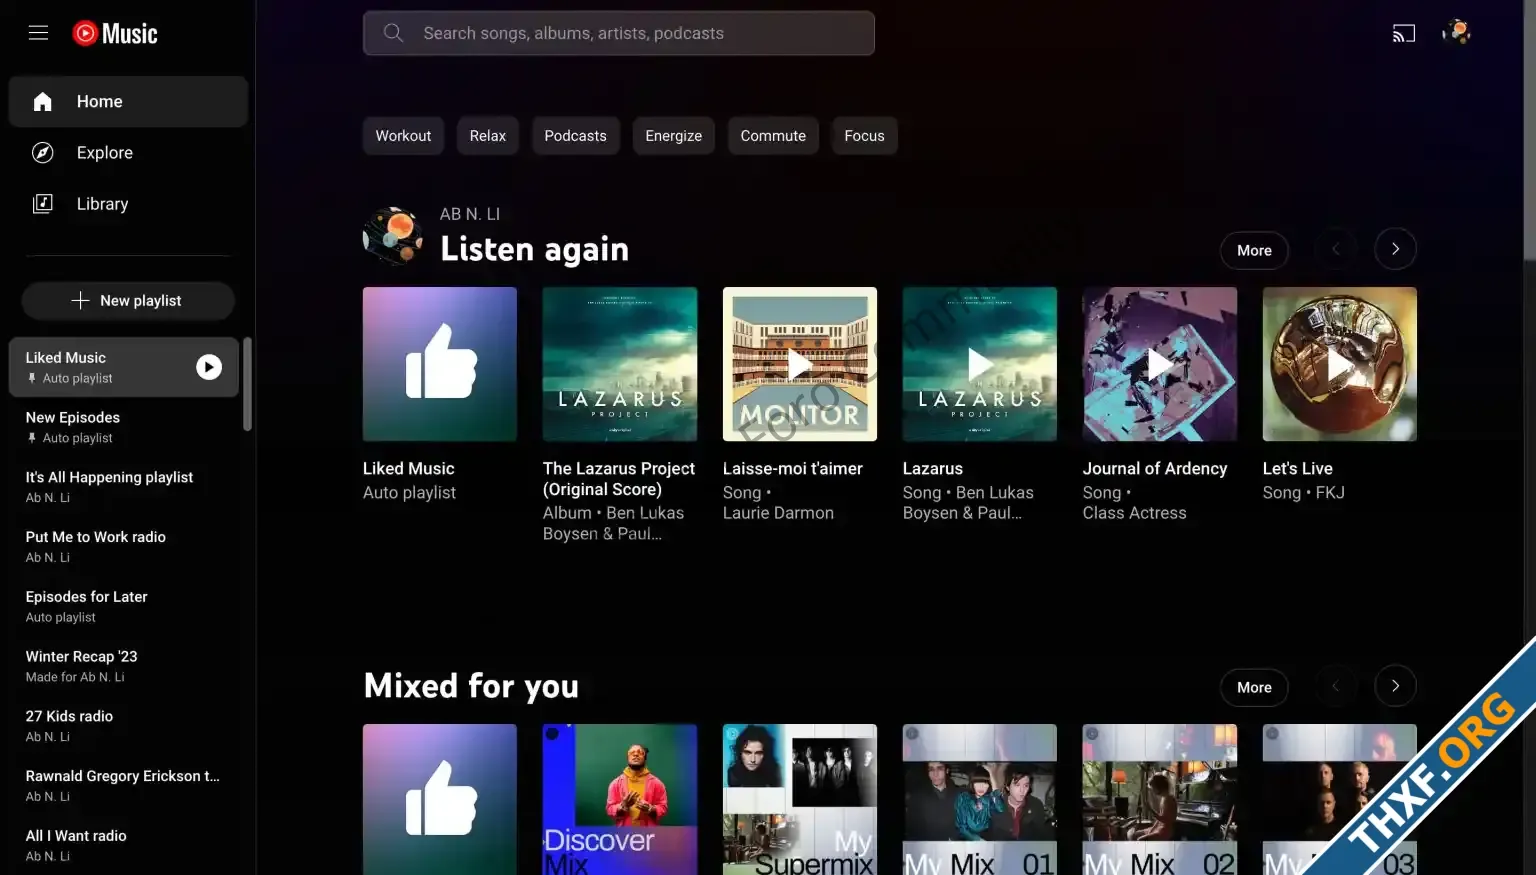Viewport: 1536px width, 875px height.
Task: Click the Sidebar playlist list scrollbar
Action: [x=247, y=384]
